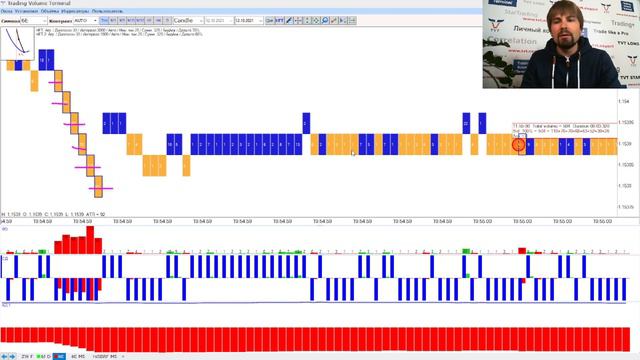Screen dimensions: 640x360
Task: Click the 1.1539 price axis label
Action: (x=624, y=144)
